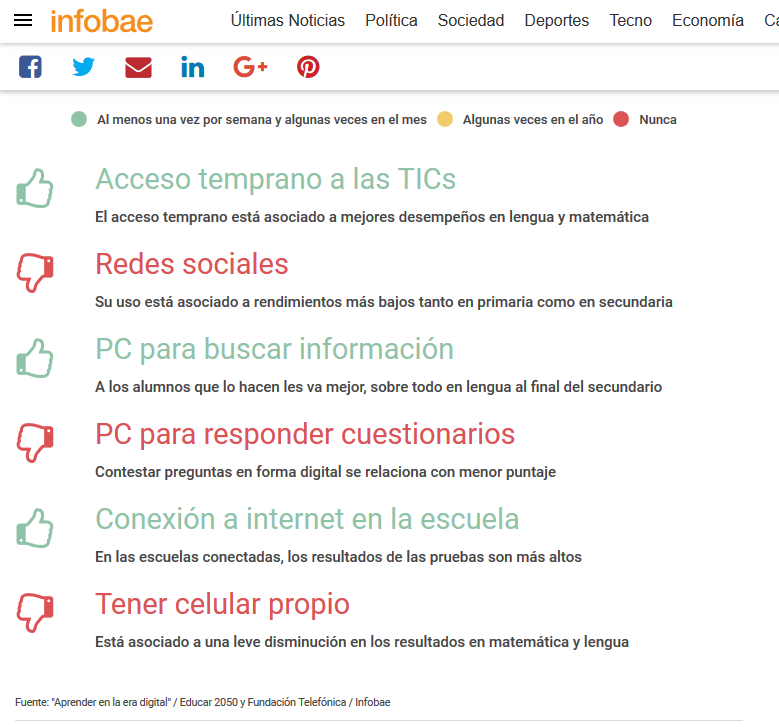This screenshot has height=727, width=779.
Task: Open the Deportes section
Action: 557,20
